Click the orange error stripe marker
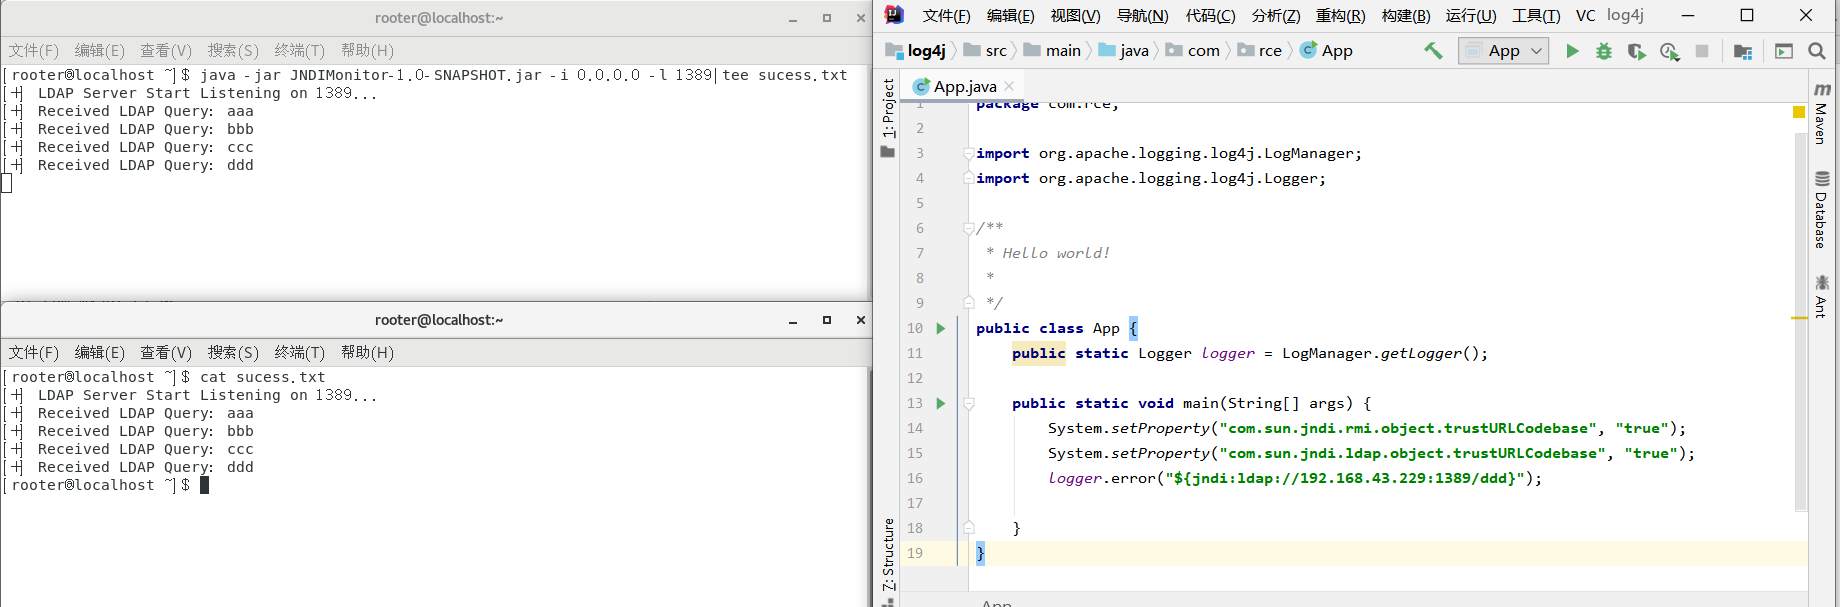Screen dimensions: 1840x607 coord(1799,318)
